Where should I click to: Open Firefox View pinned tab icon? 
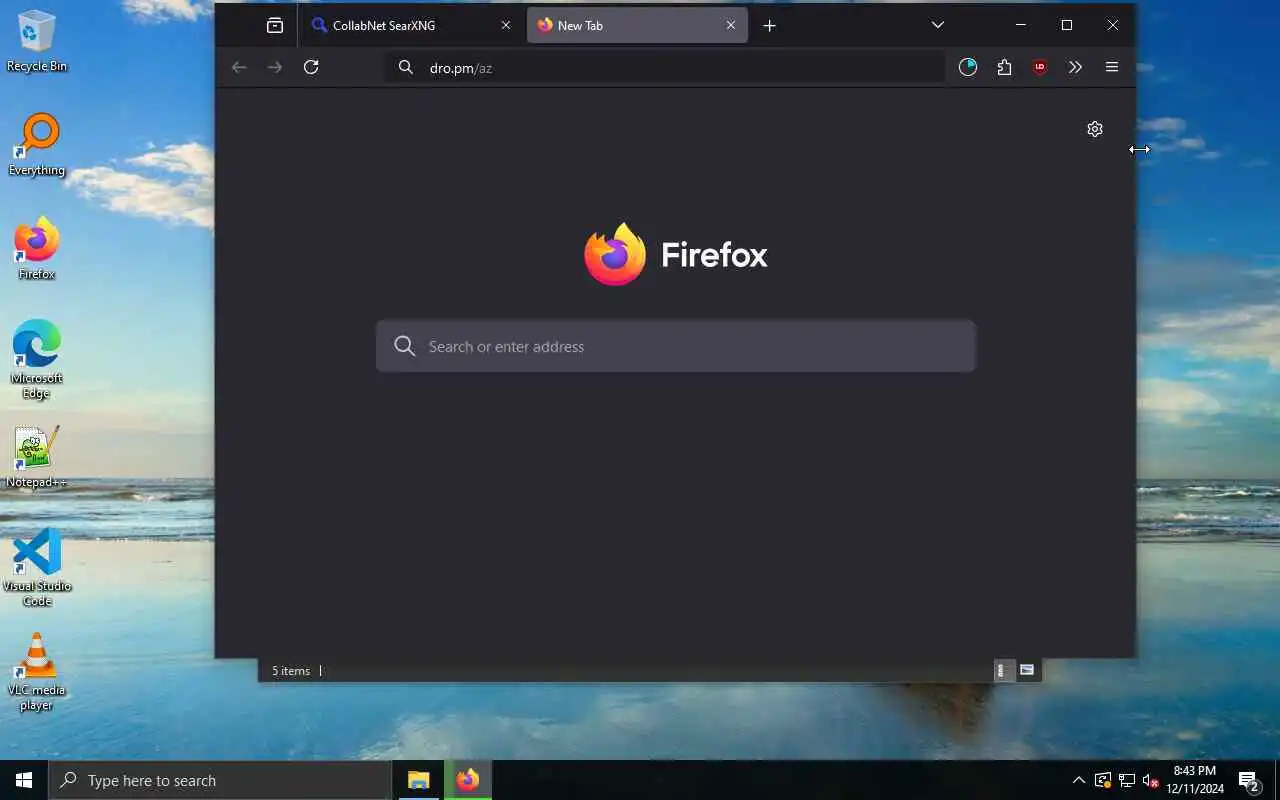pyautogui.click(x=275, y=25)
